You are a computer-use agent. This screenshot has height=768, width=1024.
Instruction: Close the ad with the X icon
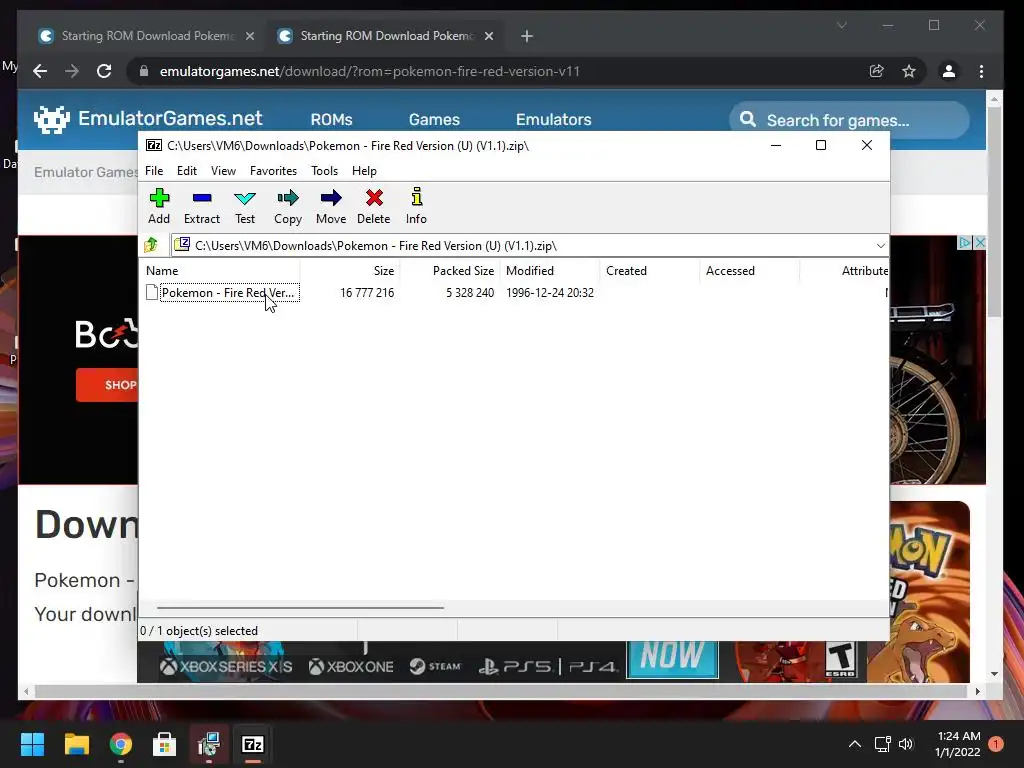(979, 242)
